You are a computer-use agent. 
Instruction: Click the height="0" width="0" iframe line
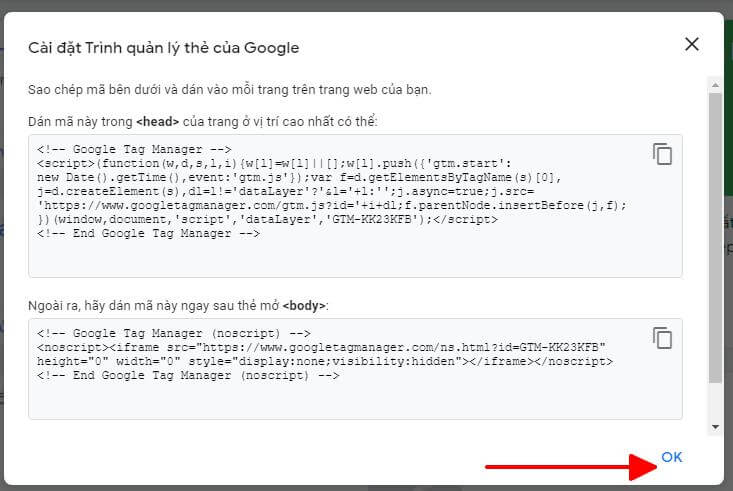tap(325, 361)
